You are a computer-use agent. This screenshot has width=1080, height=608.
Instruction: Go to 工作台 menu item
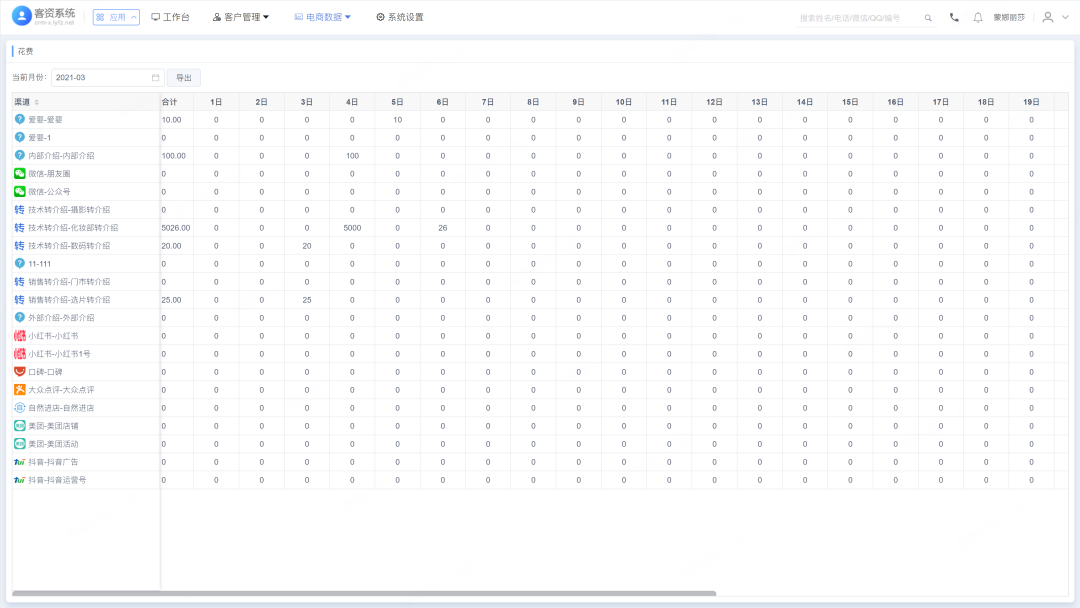click(171, 17)
